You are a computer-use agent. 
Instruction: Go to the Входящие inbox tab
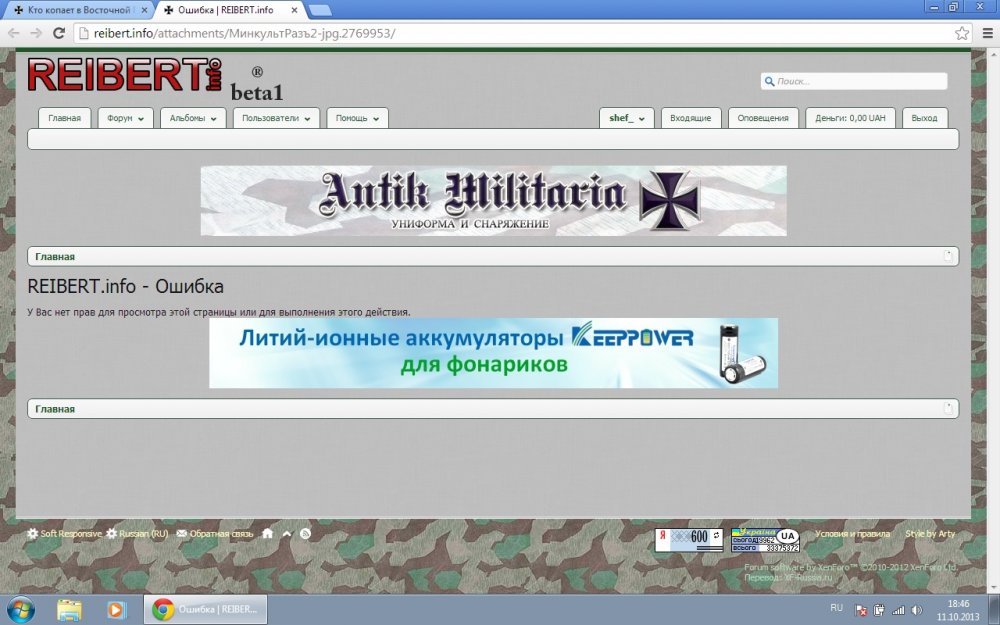point(690,118)
